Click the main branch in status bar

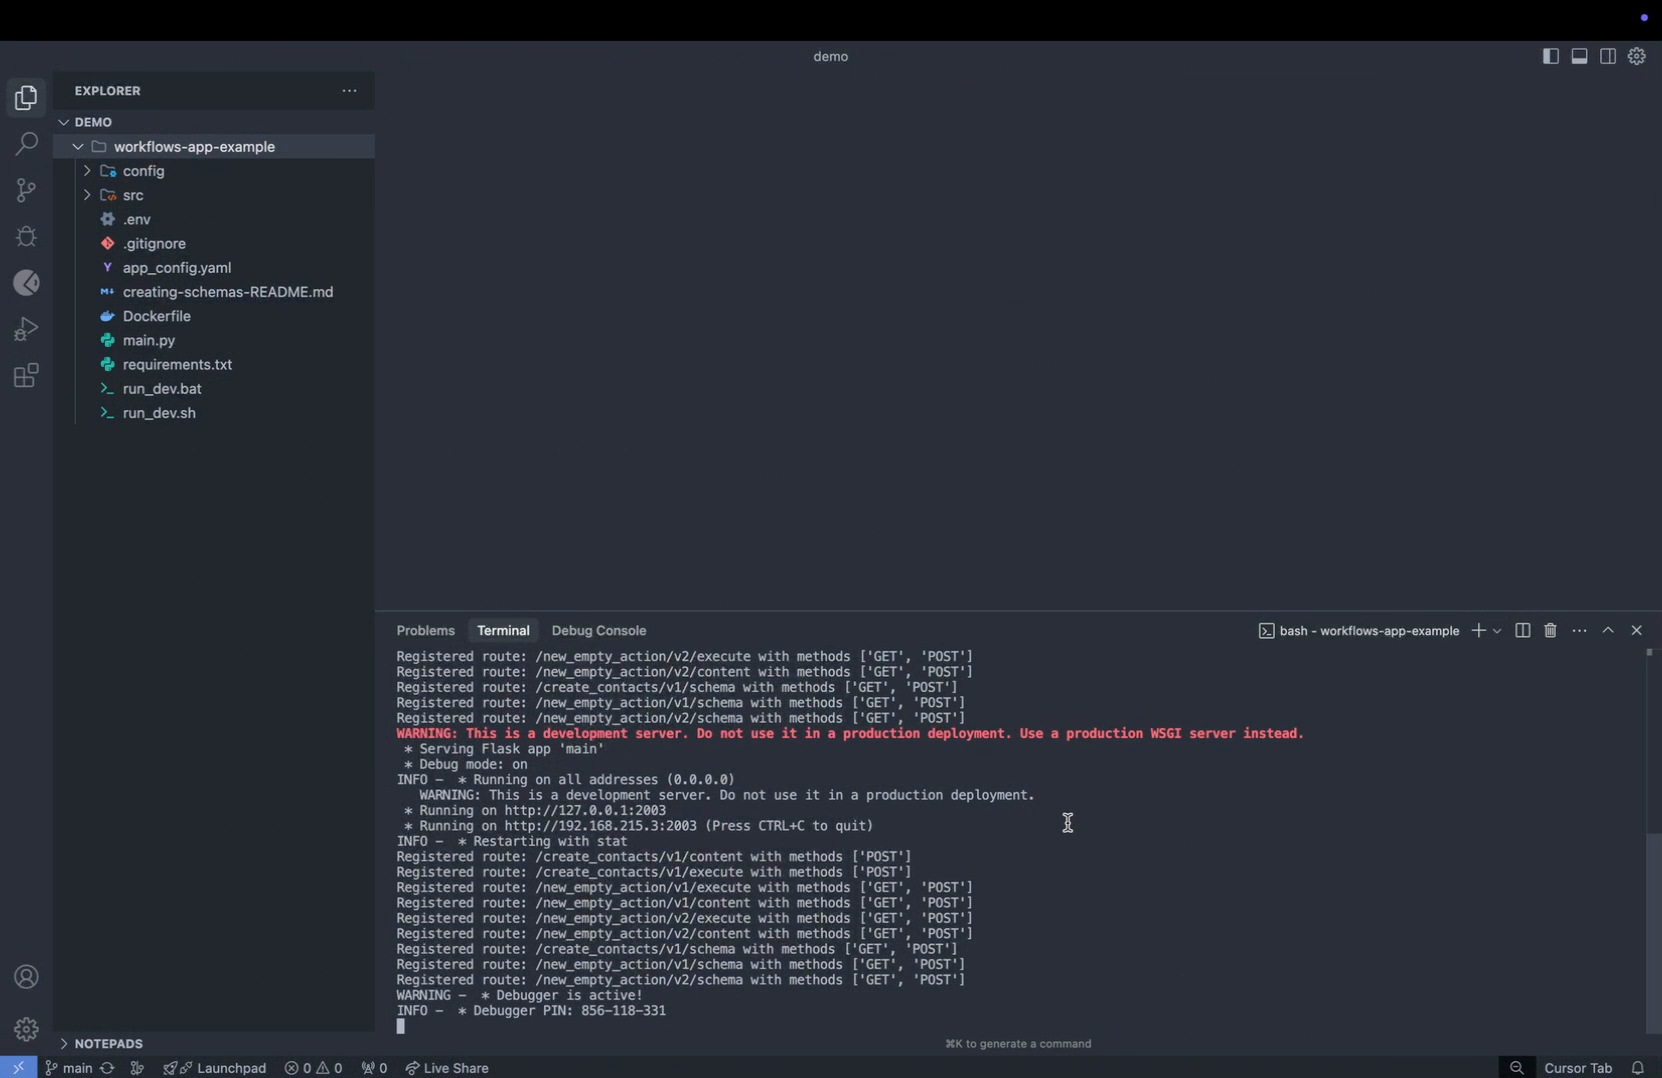coord(68,1068)
